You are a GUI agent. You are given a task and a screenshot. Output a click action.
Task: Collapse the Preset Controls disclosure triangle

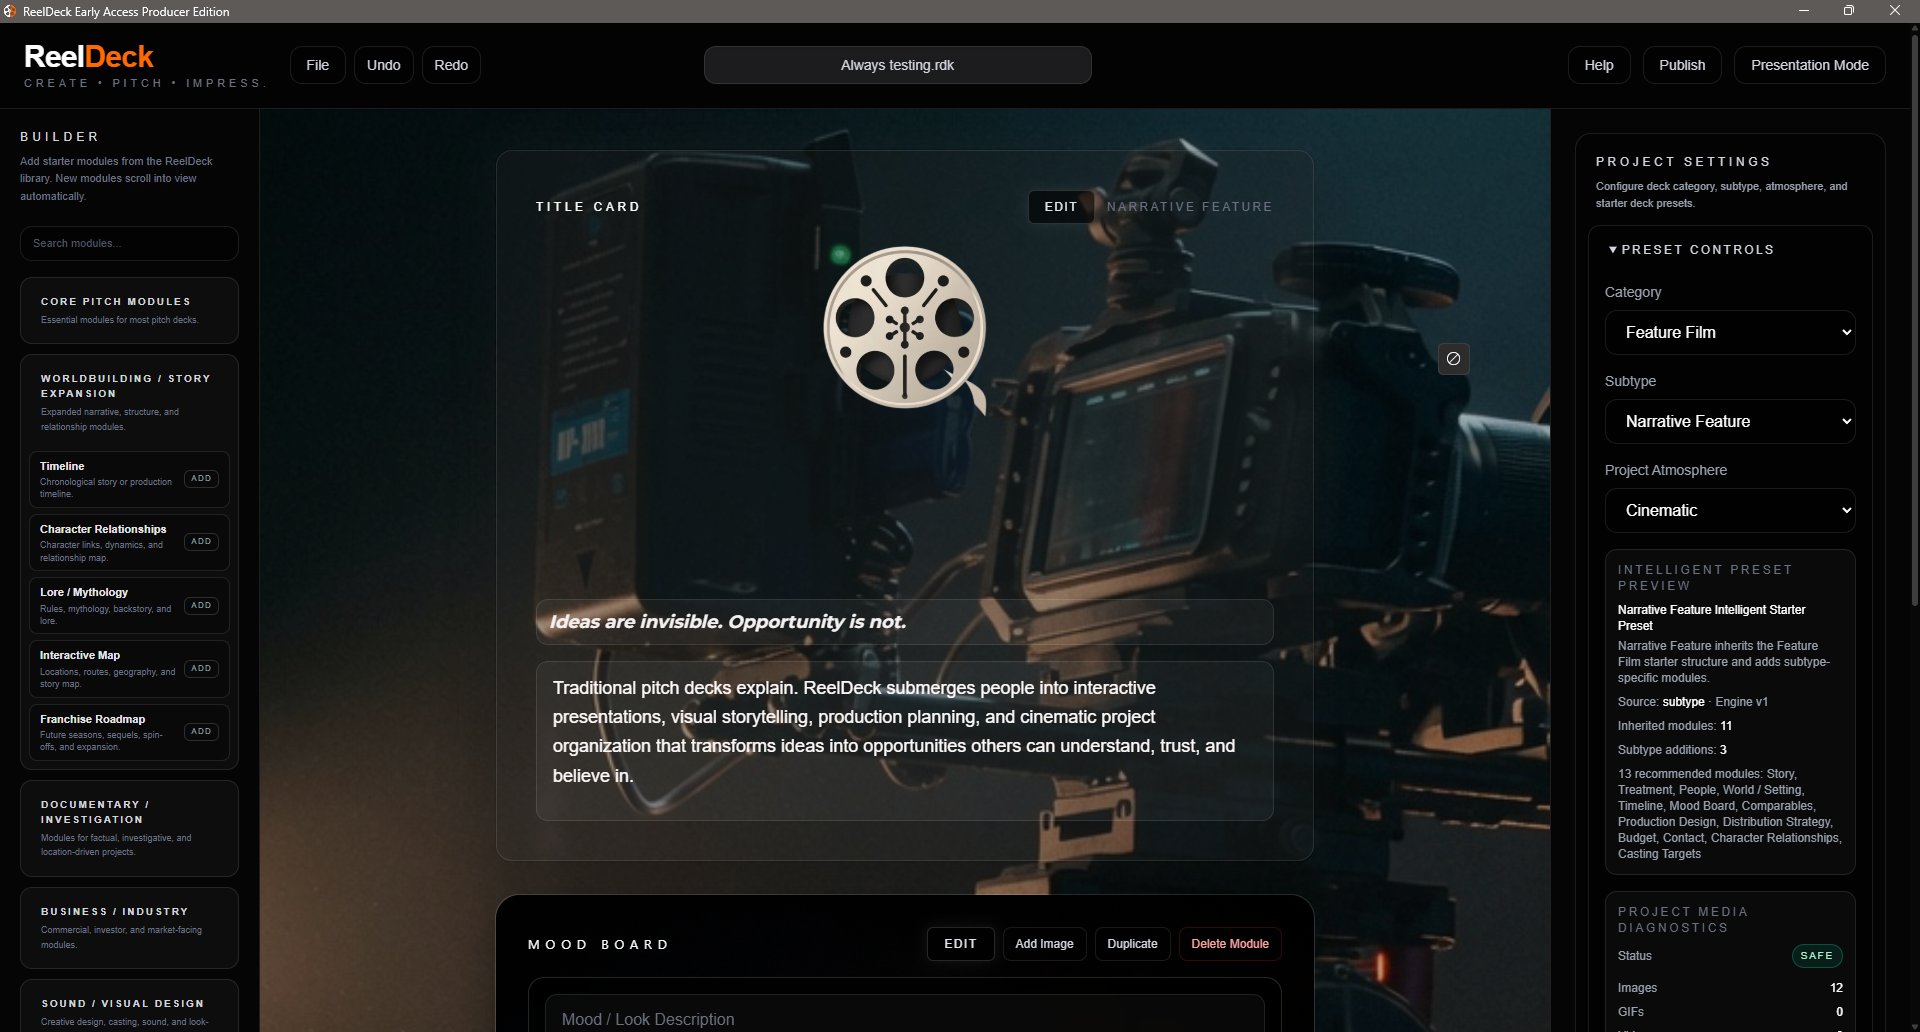1613,250
